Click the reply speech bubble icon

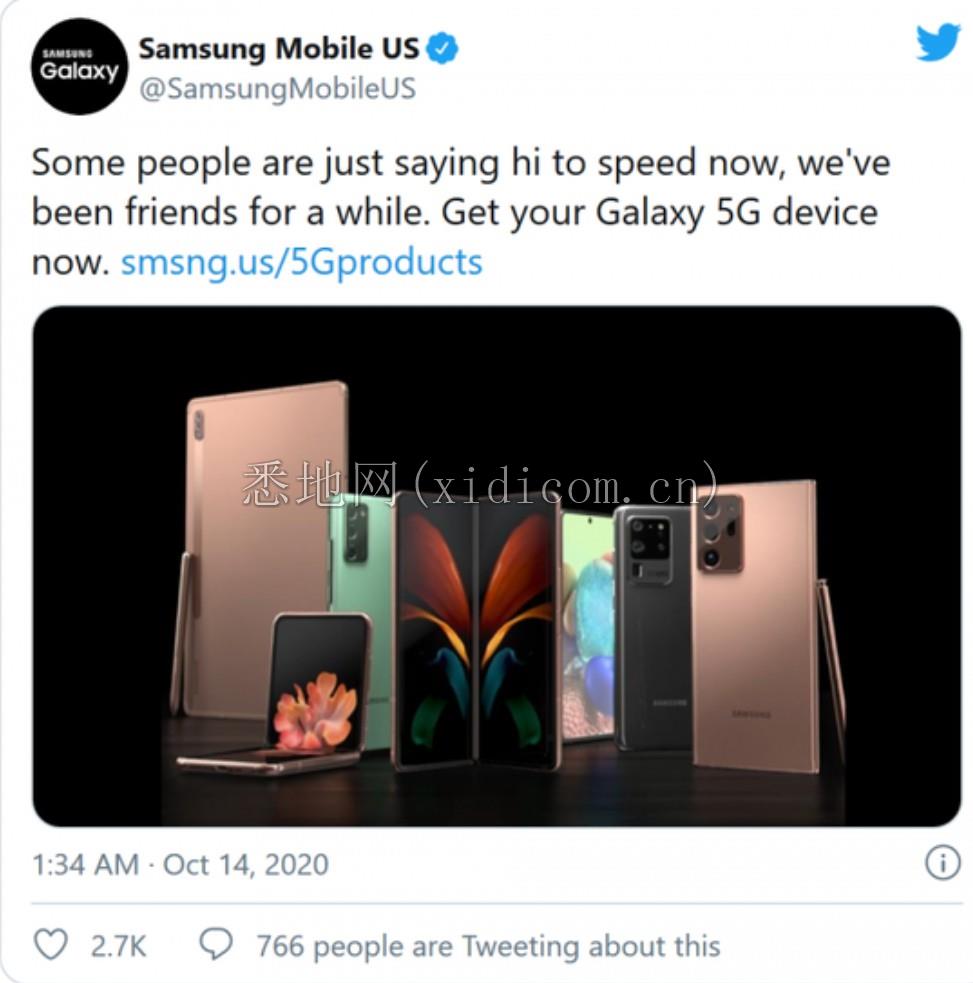[216, 944]
